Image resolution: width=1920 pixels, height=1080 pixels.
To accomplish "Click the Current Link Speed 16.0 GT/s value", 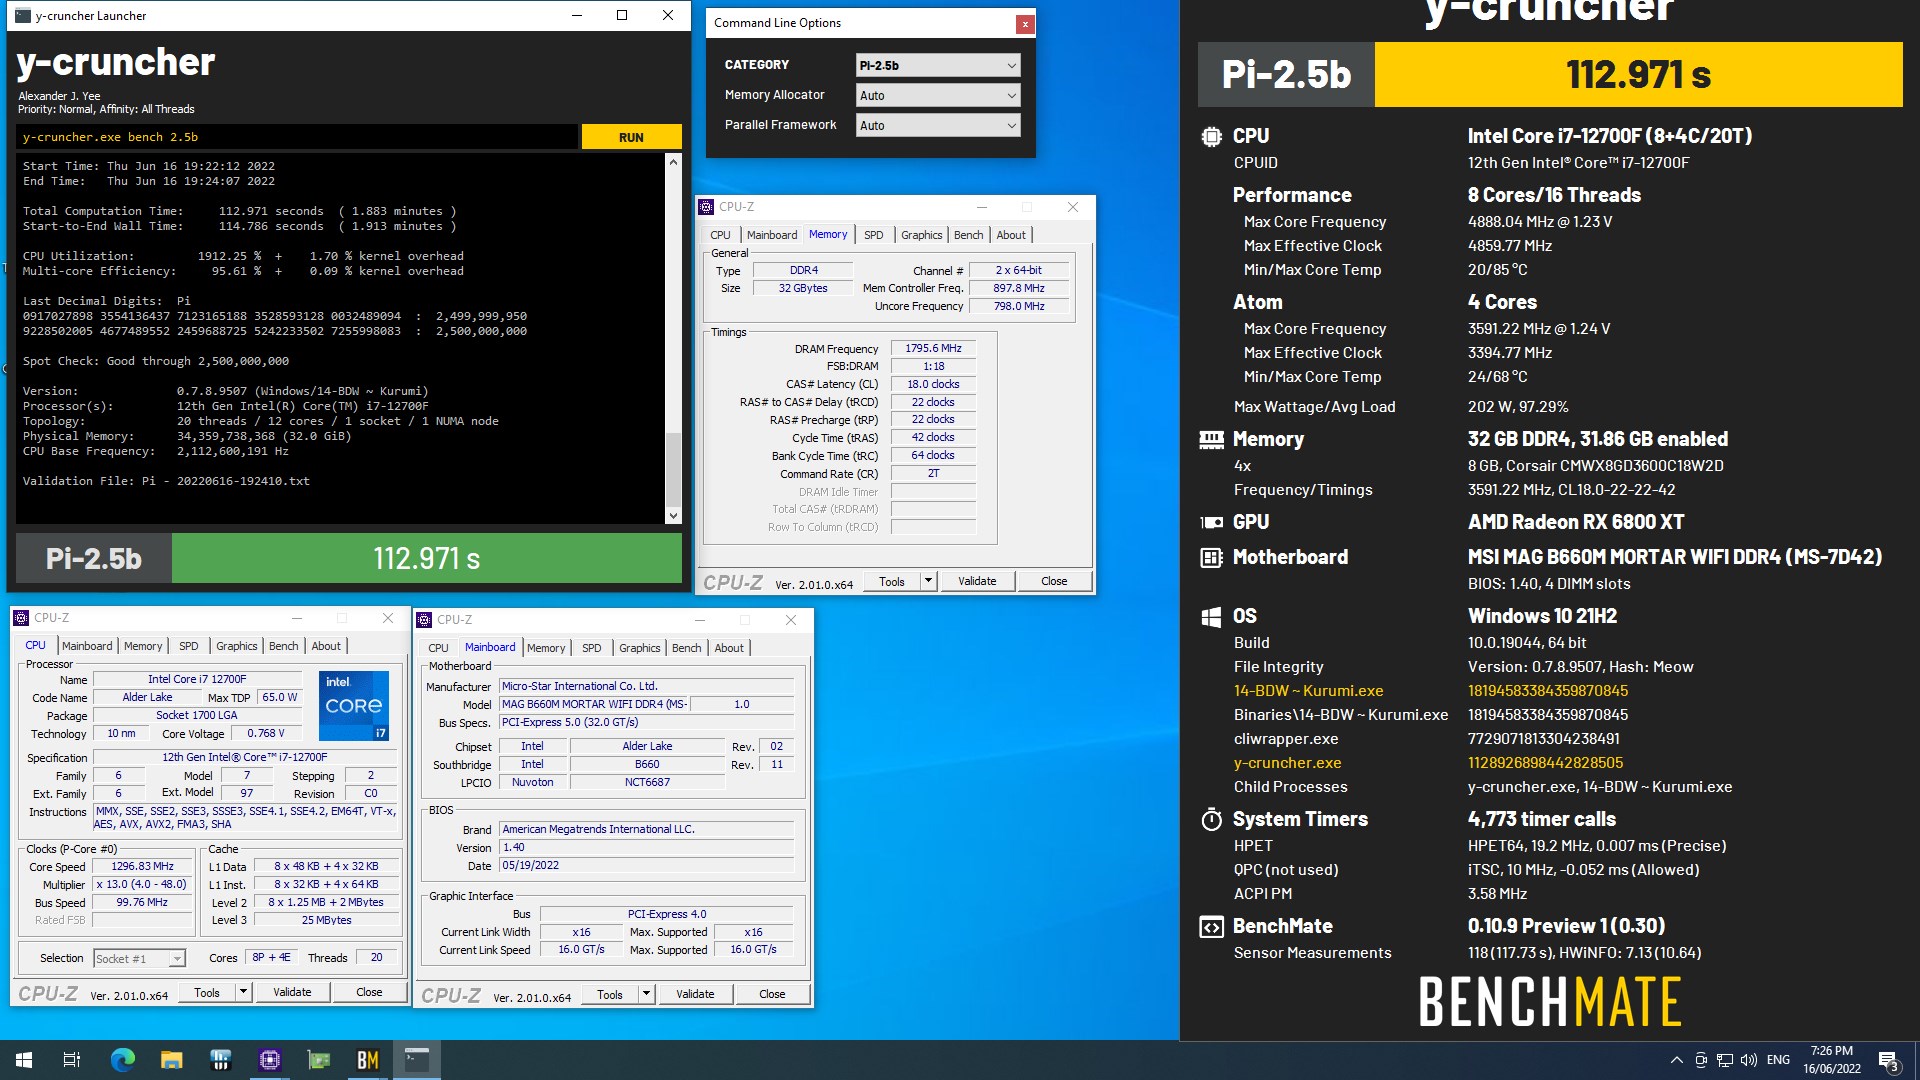I will tap(581, 950).
